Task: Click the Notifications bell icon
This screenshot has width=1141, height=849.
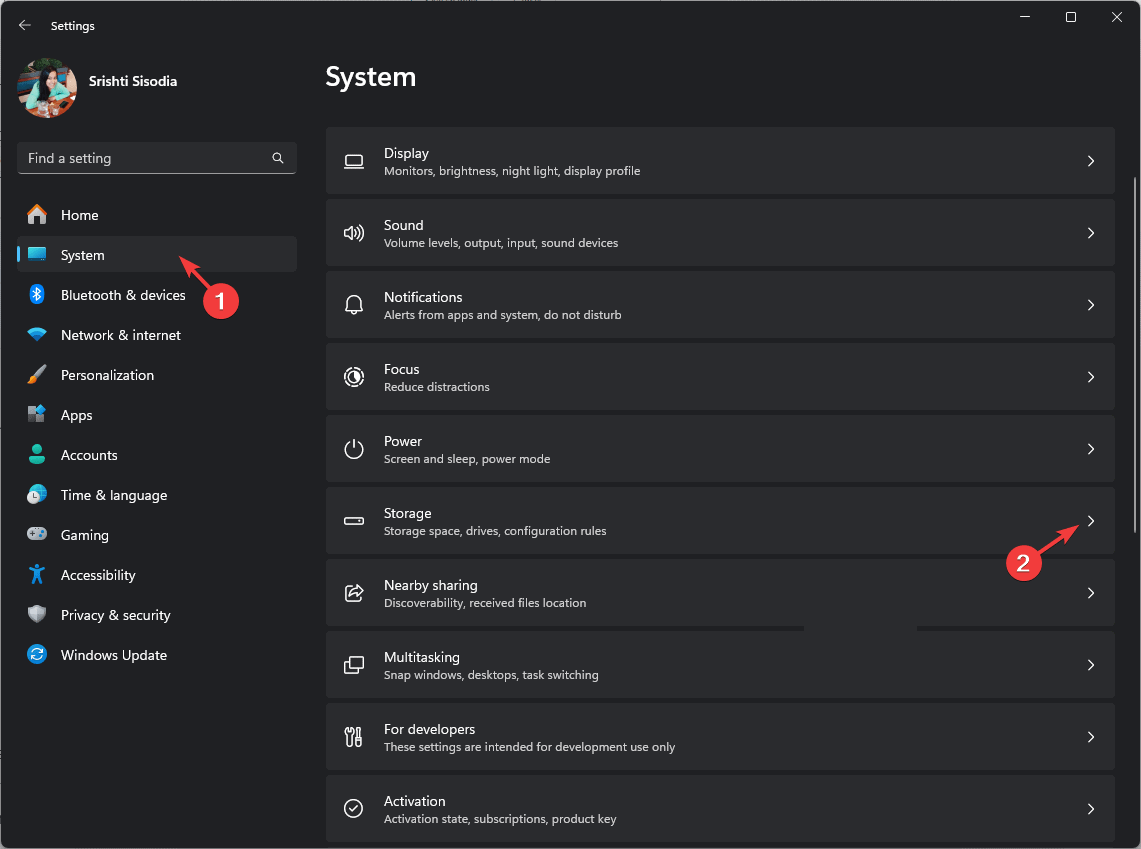Action: 354,305
